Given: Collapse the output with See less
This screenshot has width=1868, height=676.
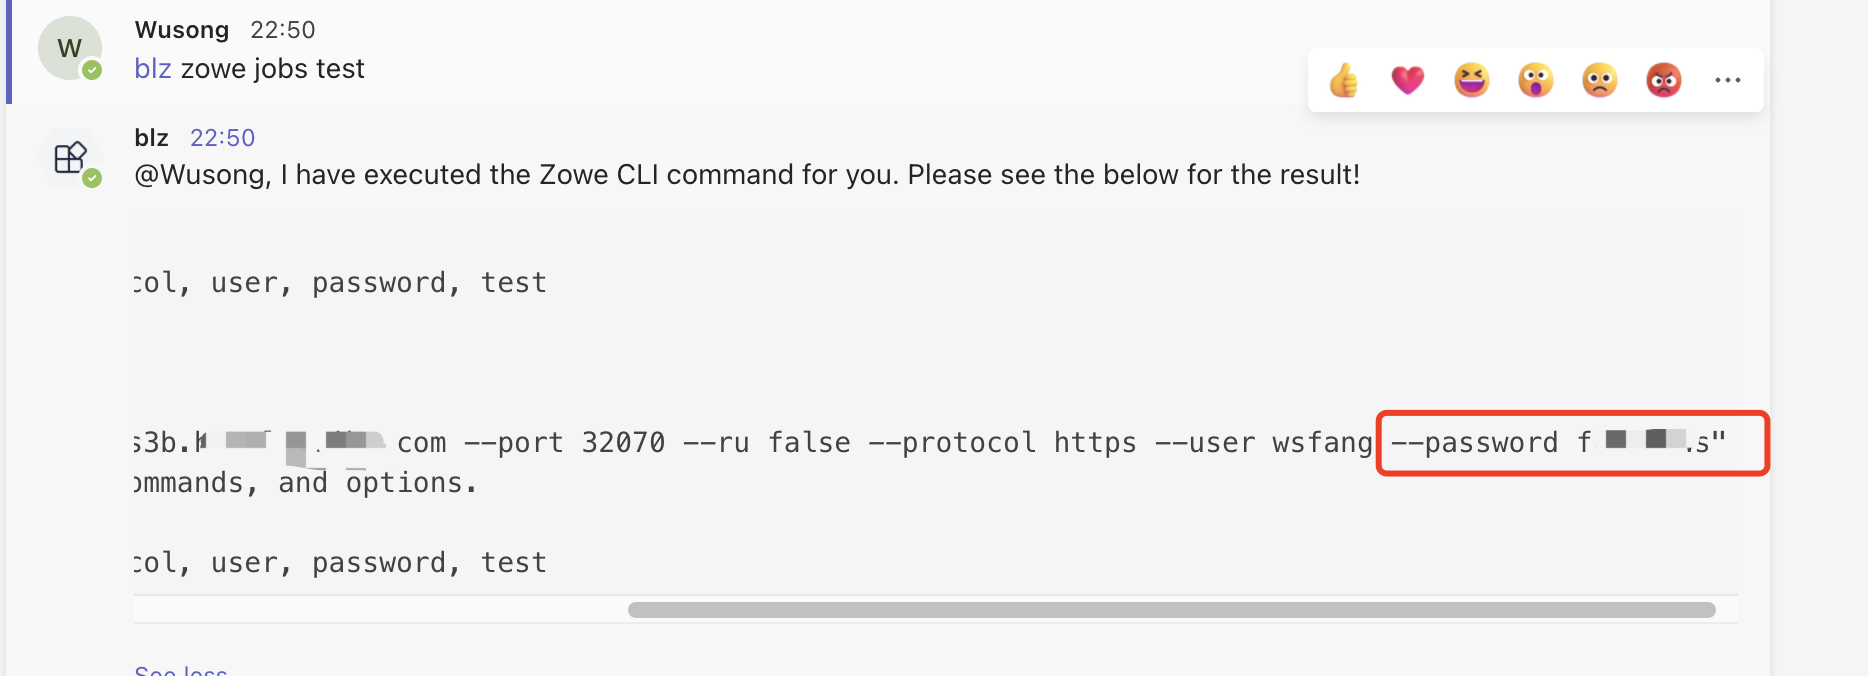Looking at the screenshot, I should (179, 669).
